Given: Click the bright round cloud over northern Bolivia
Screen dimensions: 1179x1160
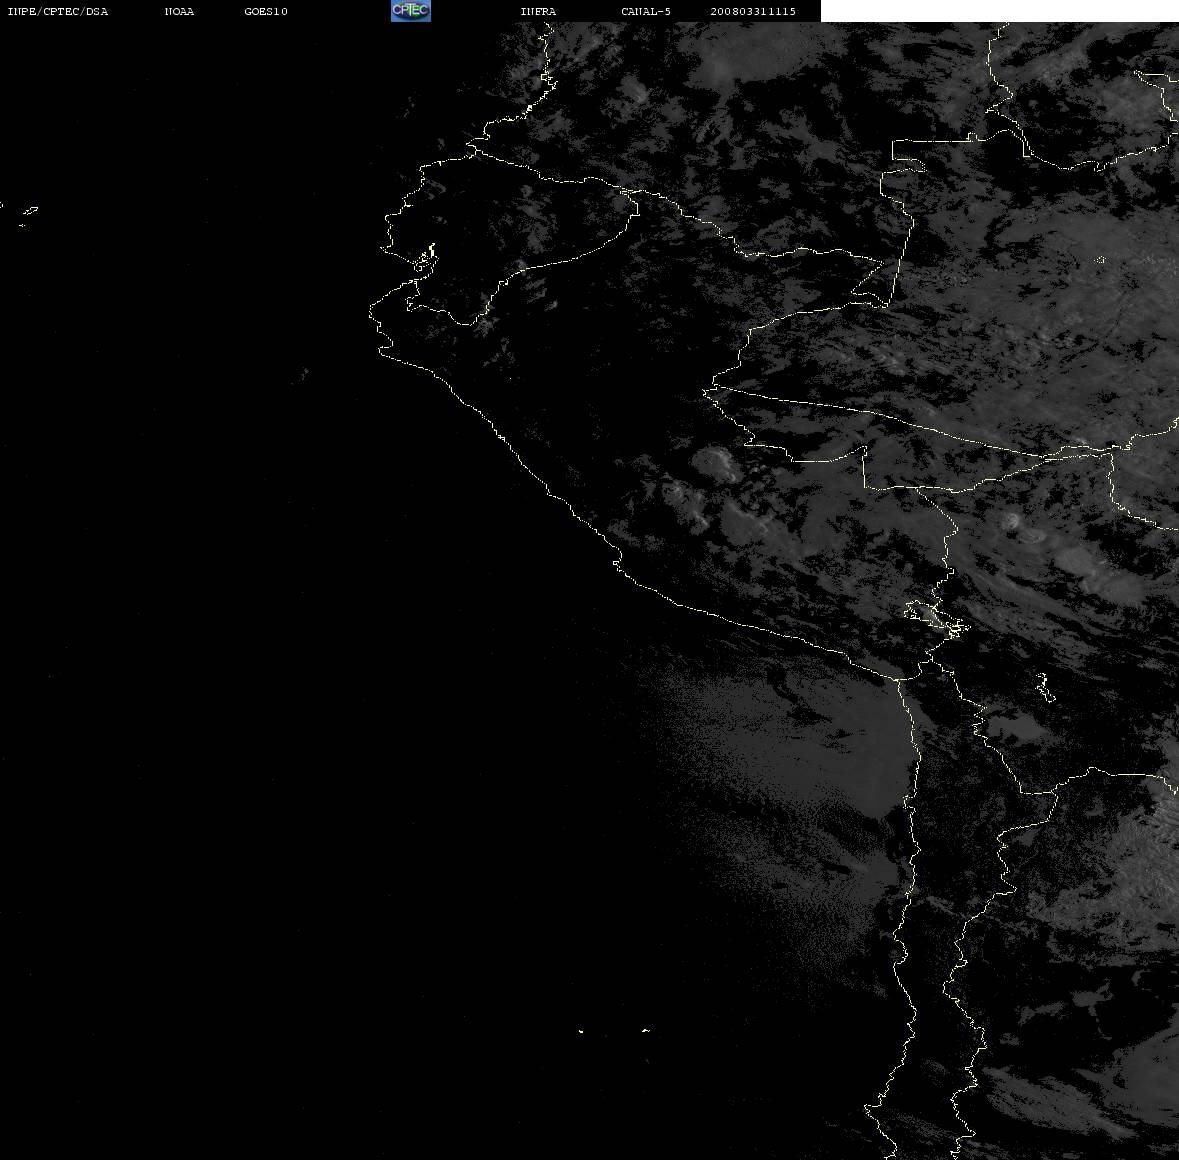Looking at the screenshot, I should [x=1011, y=521].
